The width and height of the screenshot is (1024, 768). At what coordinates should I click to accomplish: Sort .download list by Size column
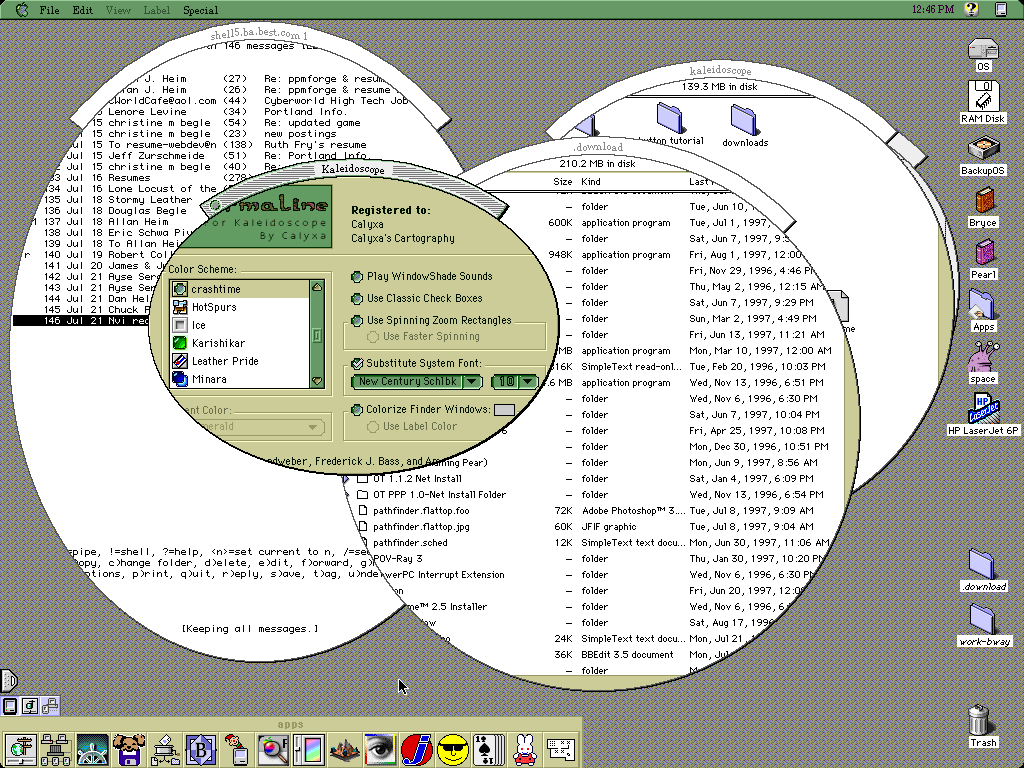[x=562, y=182]
